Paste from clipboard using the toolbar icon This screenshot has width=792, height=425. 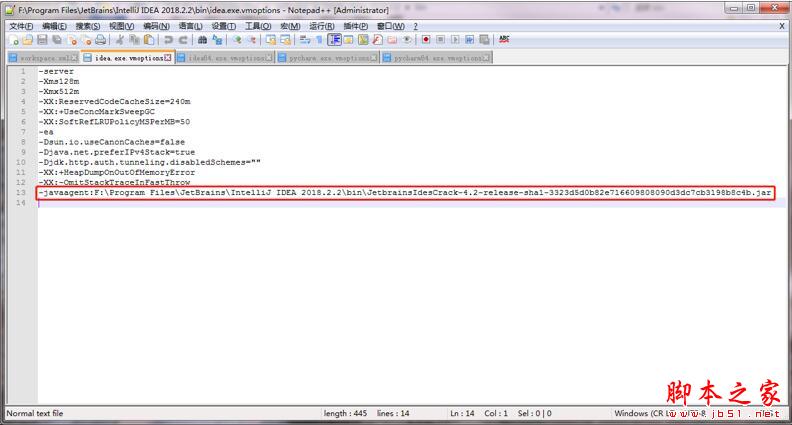(148, 40)
